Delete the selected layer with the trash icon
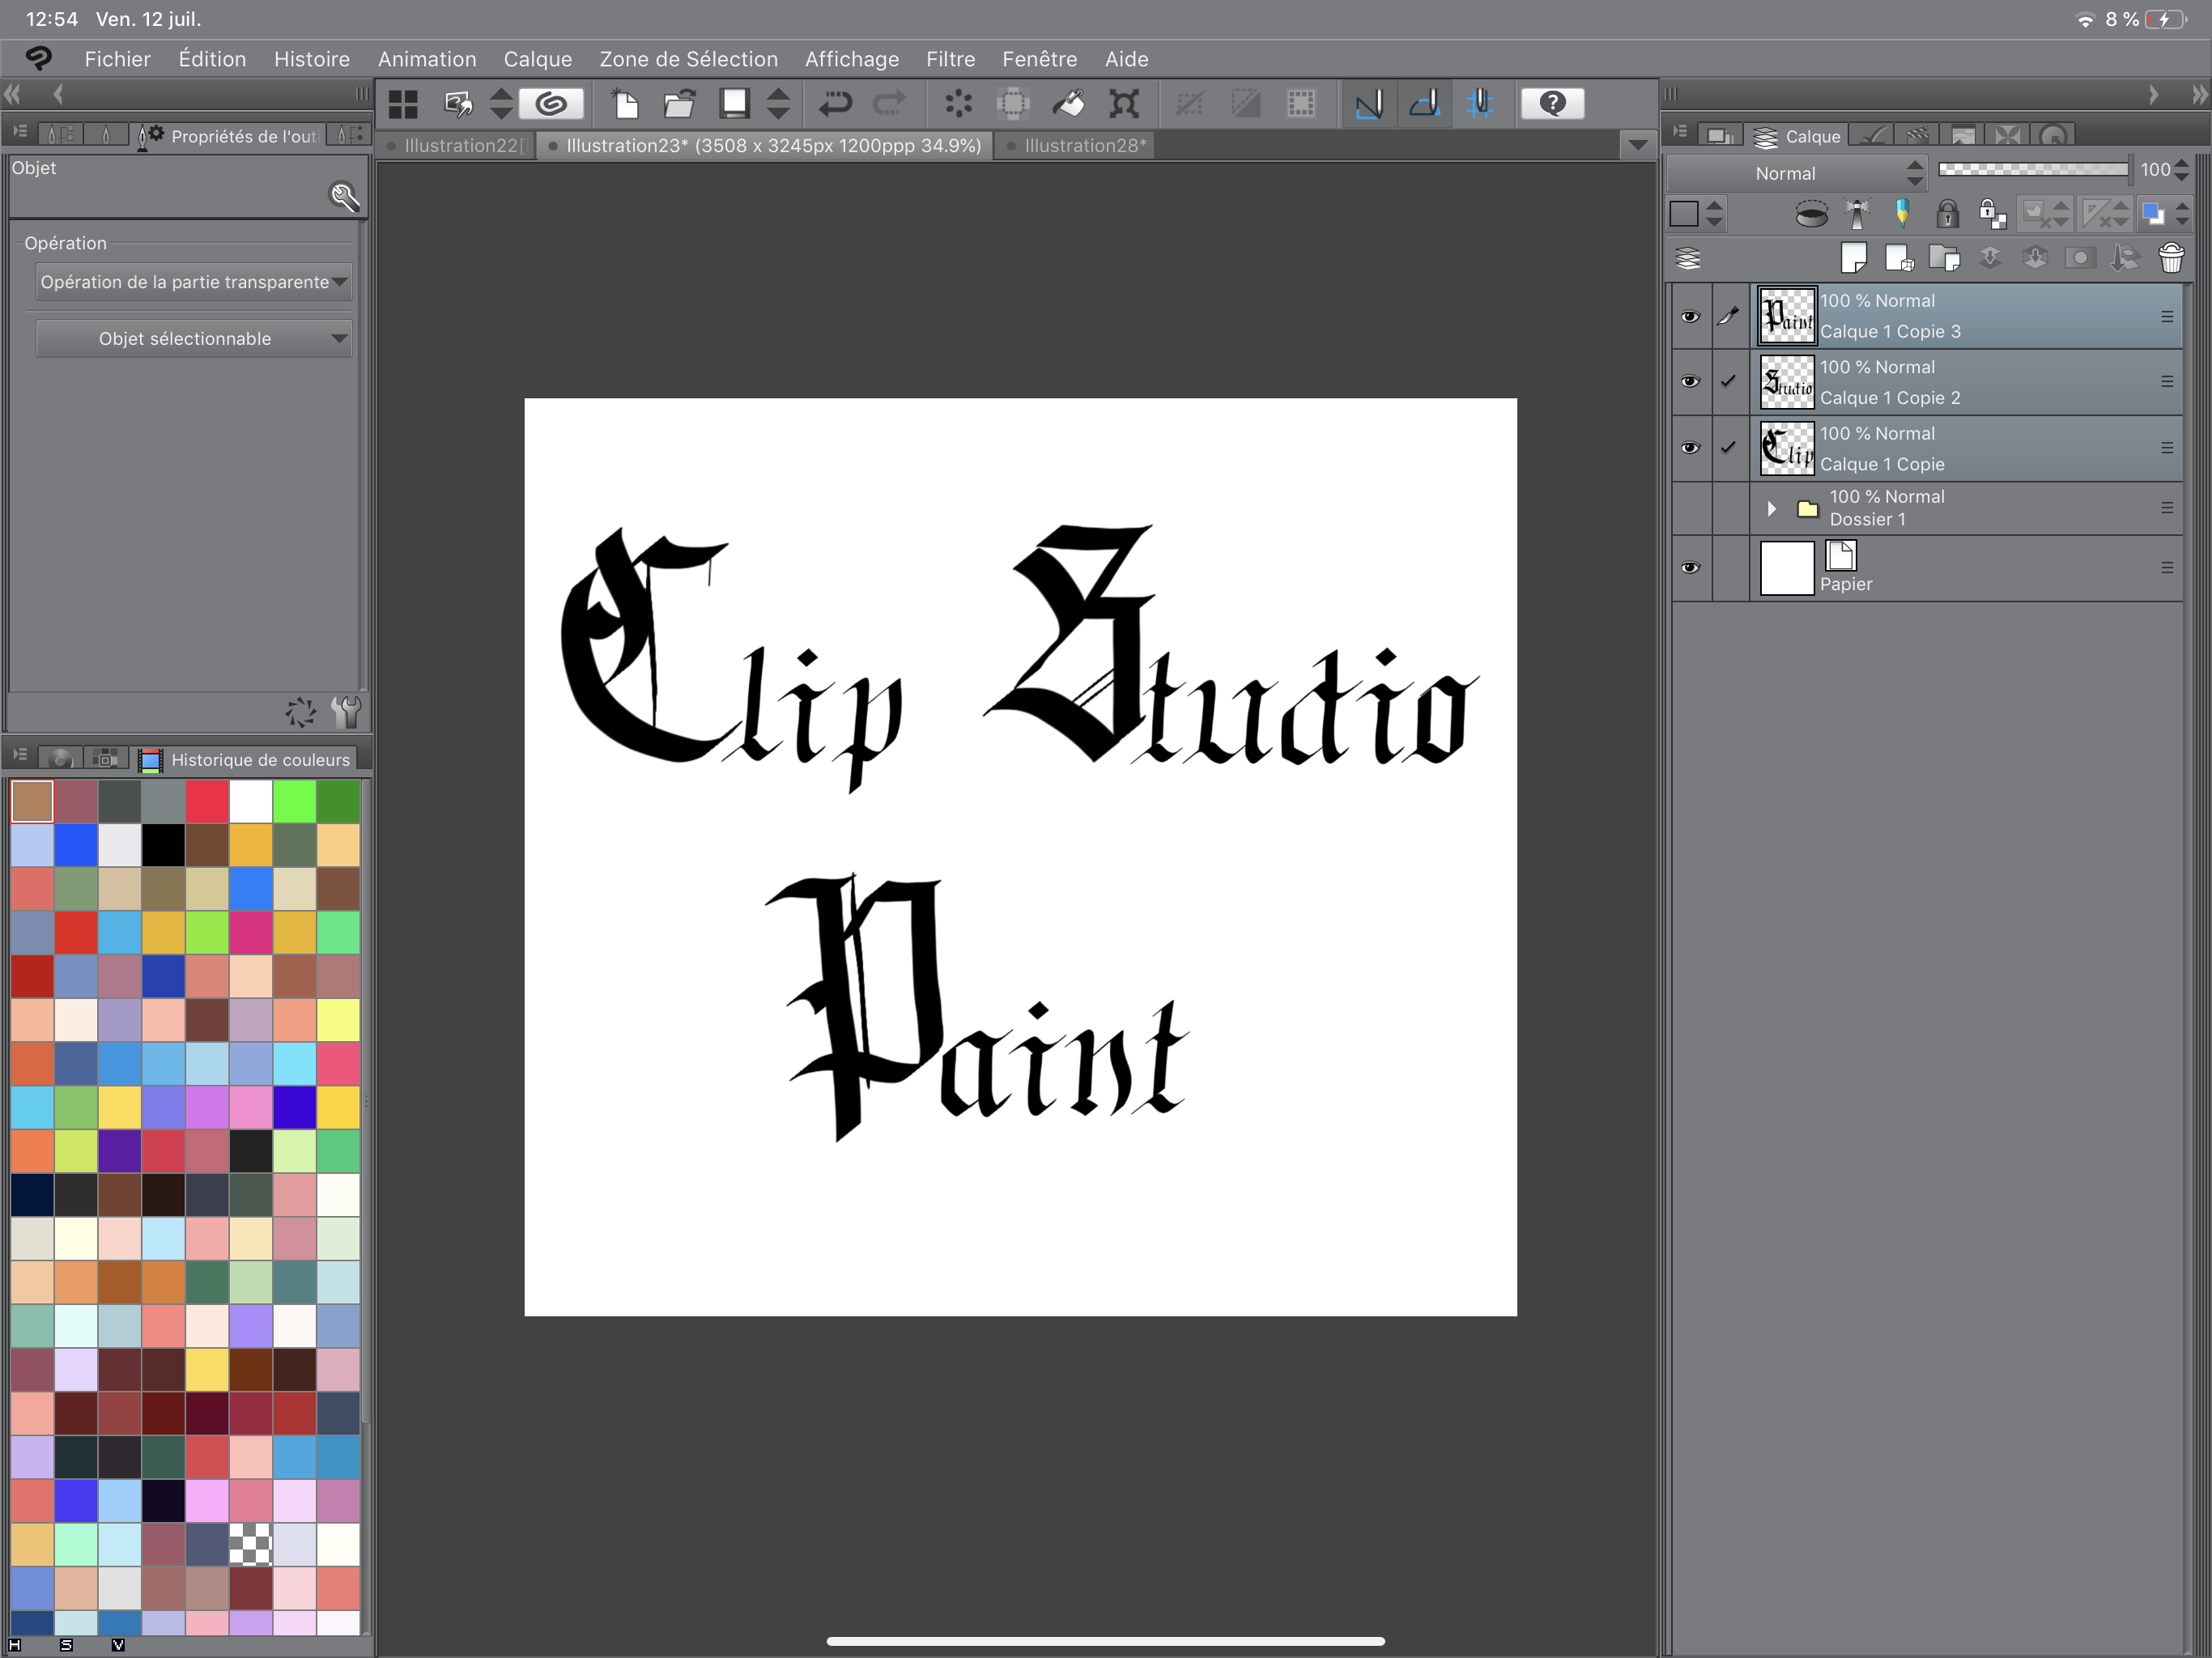Image resolution: width=2212 pixels, height=1658 pixels. point(2171,258)
